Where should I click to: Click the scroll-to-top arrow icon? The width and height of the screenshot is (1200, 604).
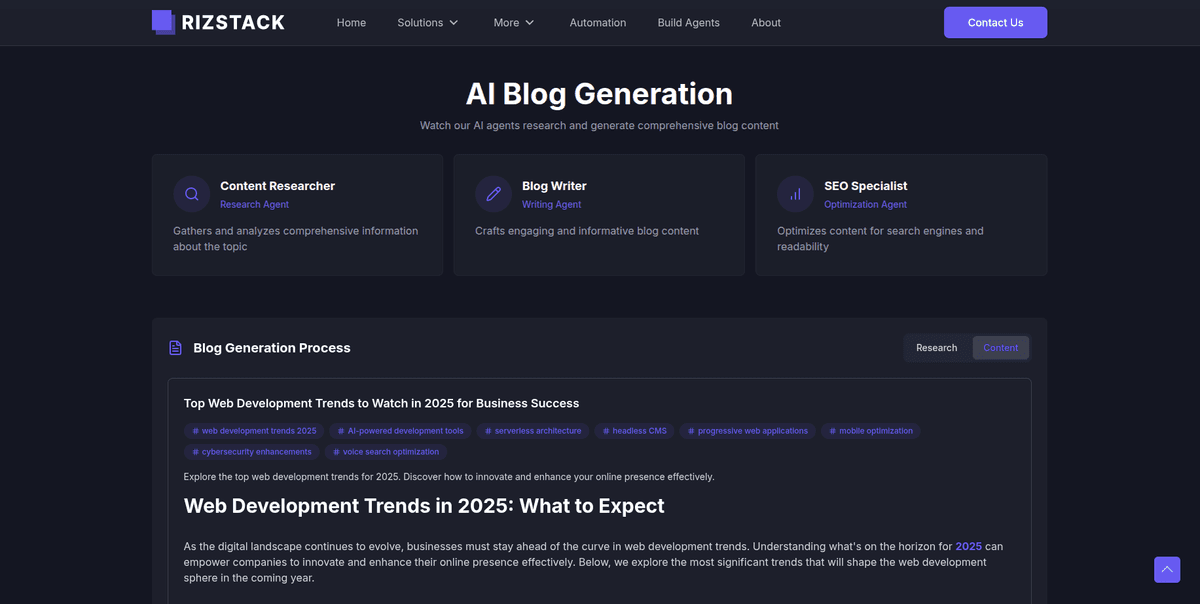[x=1166, y=569]
